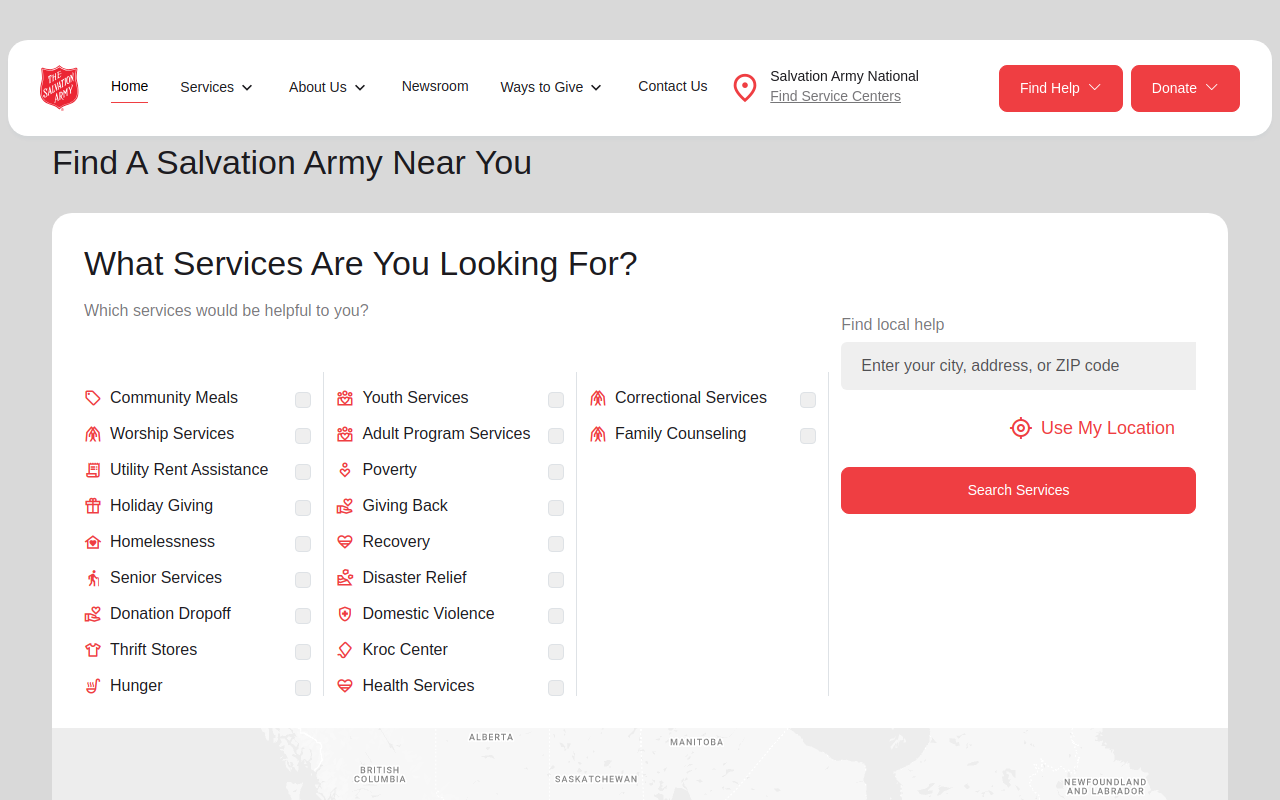
Task: Check the Community Meals checkbox
Action: pos(303,400)
